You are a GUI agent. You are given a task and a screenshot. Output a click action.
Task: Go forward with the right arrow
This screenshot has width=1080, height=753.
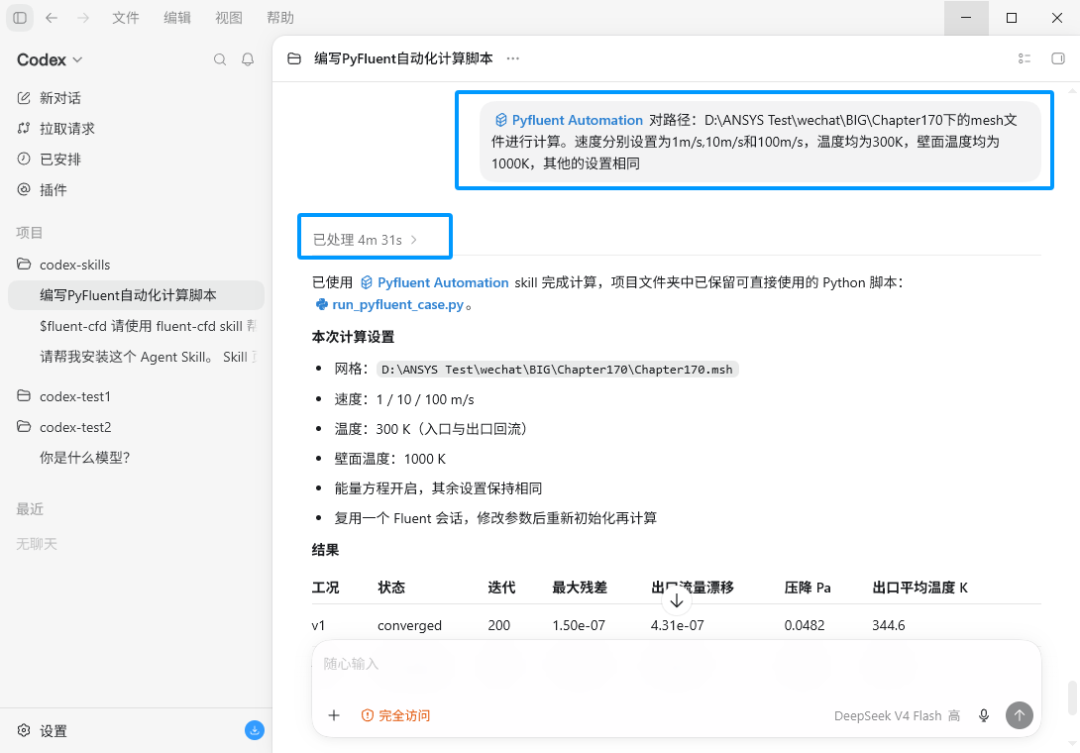point(83,18)
